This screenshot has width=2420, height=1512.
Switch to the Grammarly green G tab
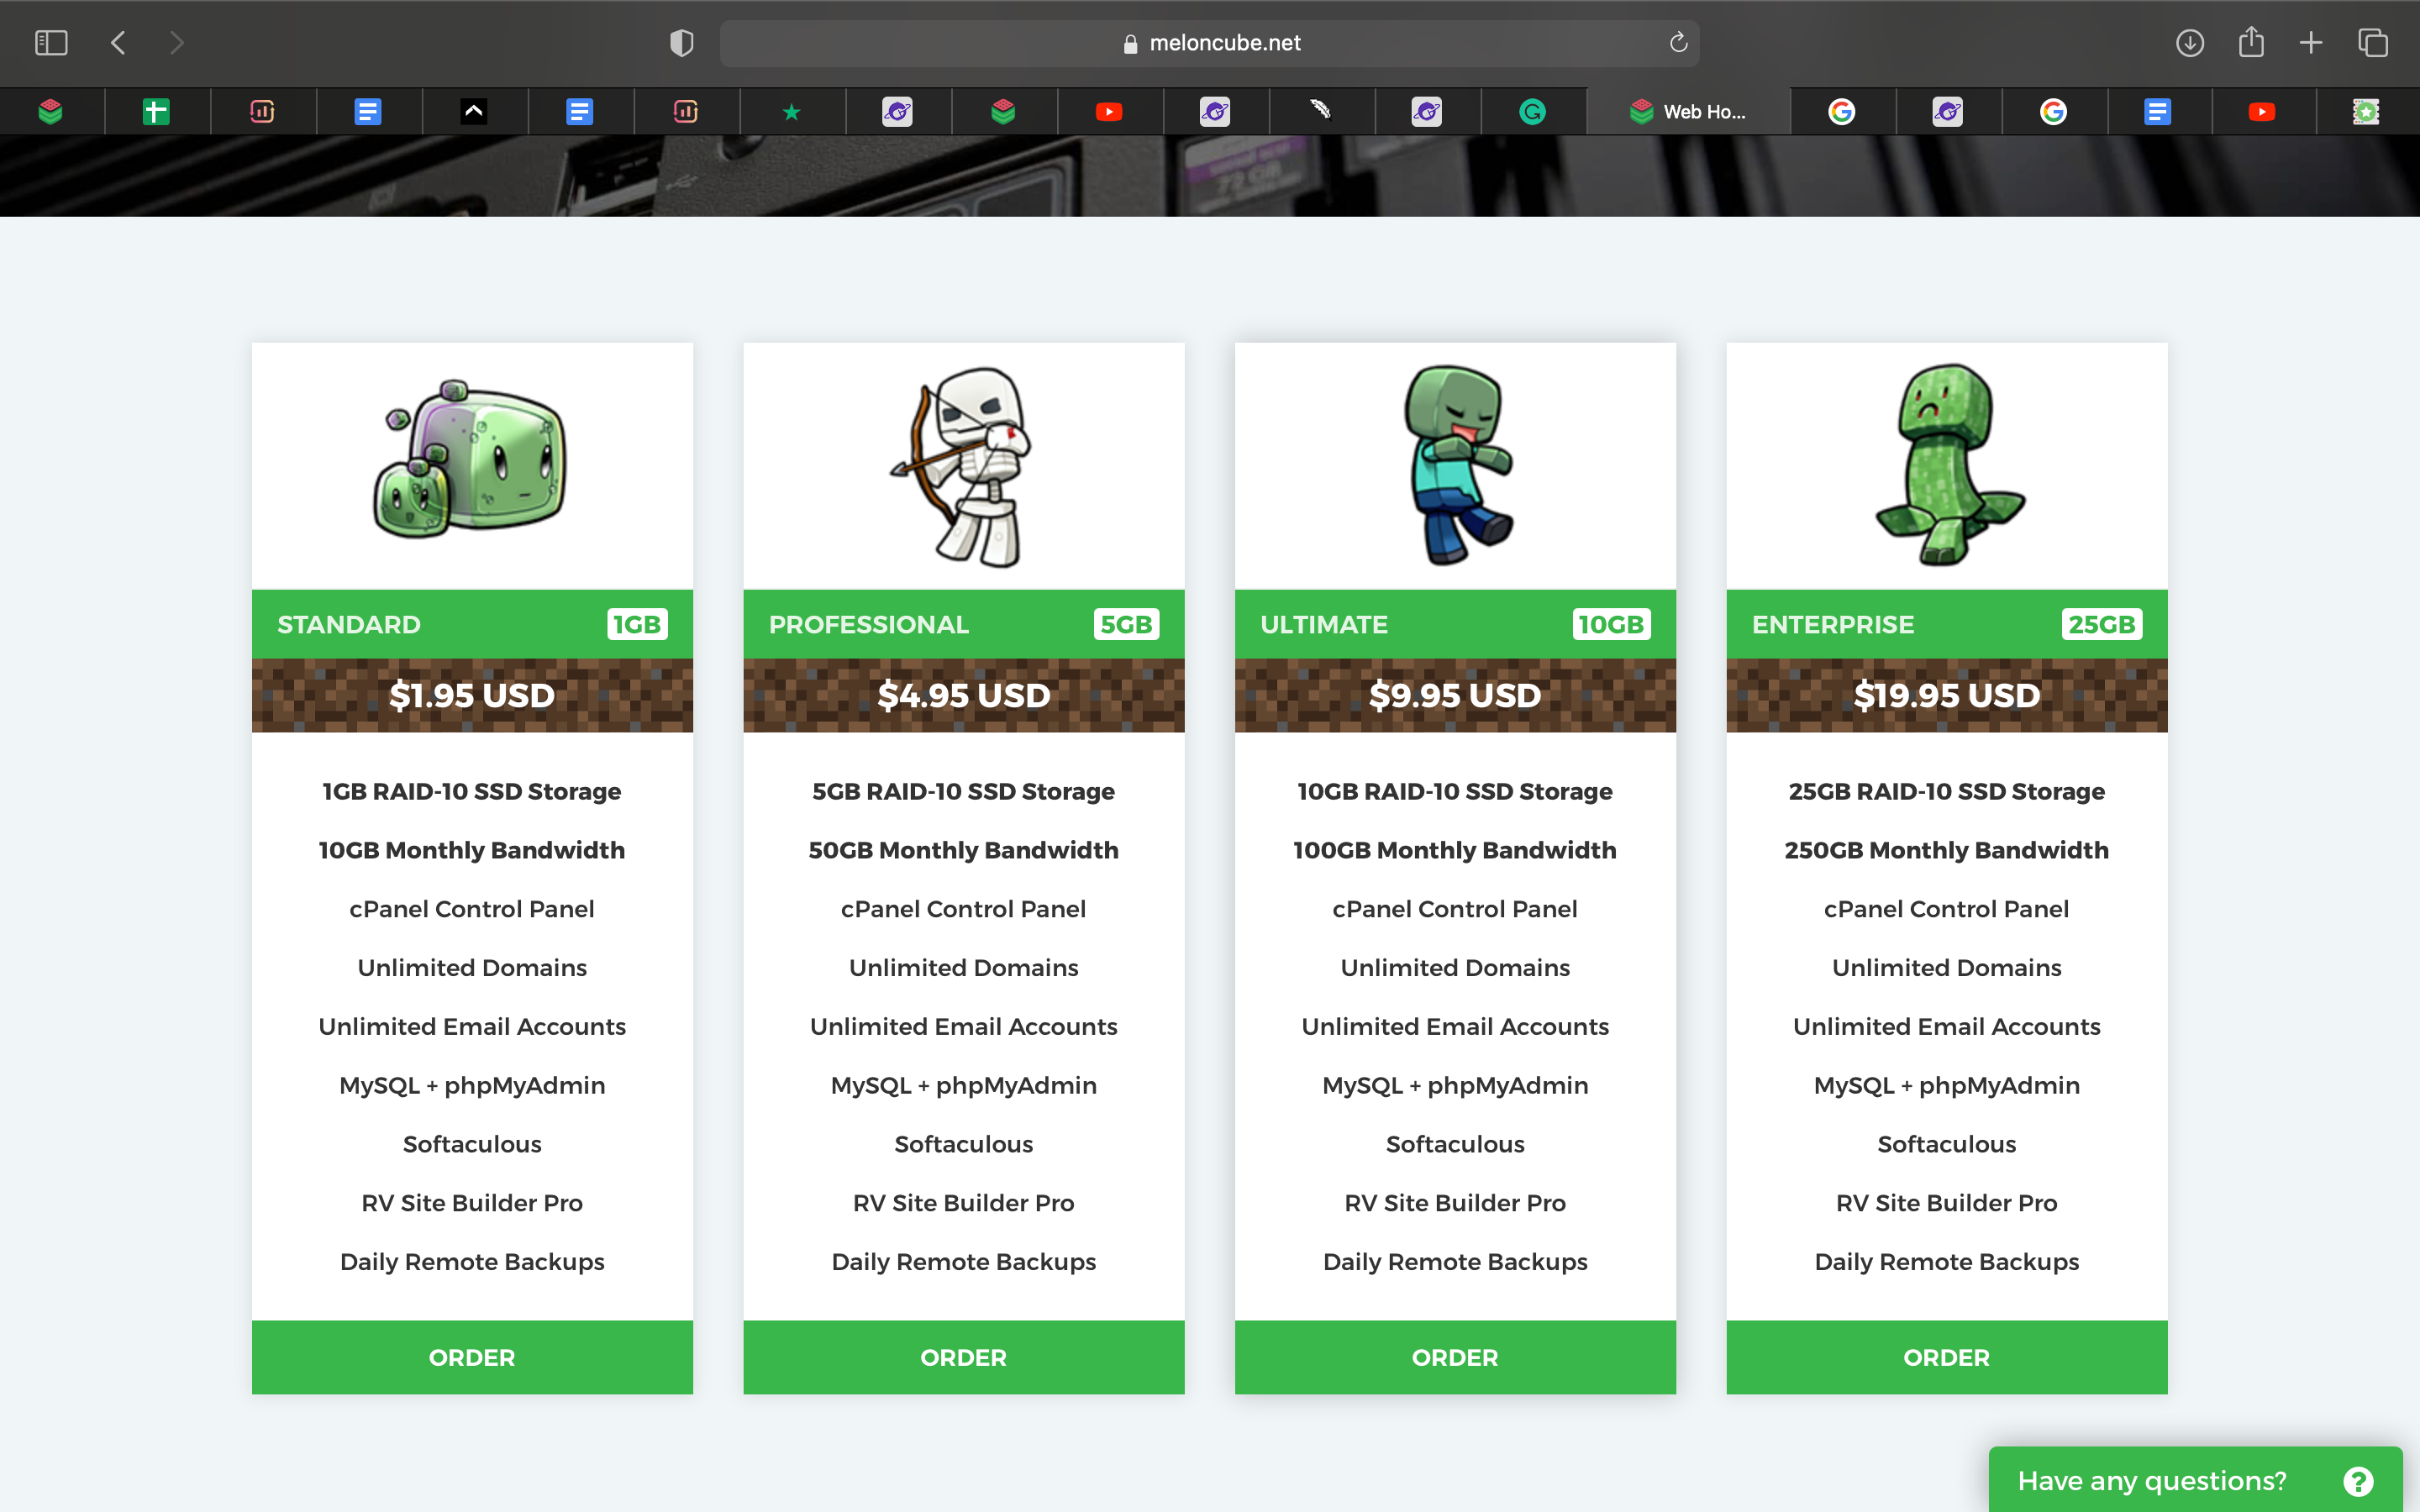tap(1532, 111)
